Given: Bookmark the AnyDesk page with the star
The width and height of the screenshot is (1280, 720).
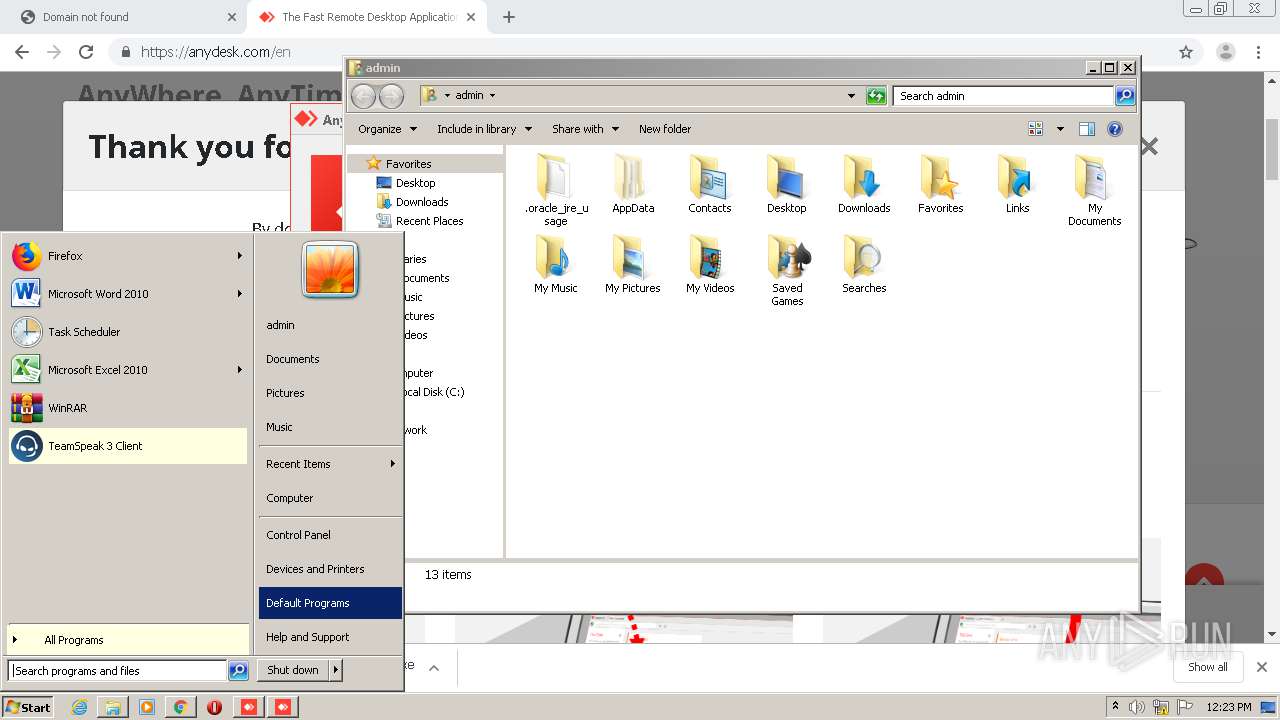Looking at the screenshot, I should (x=1186, y=52).
